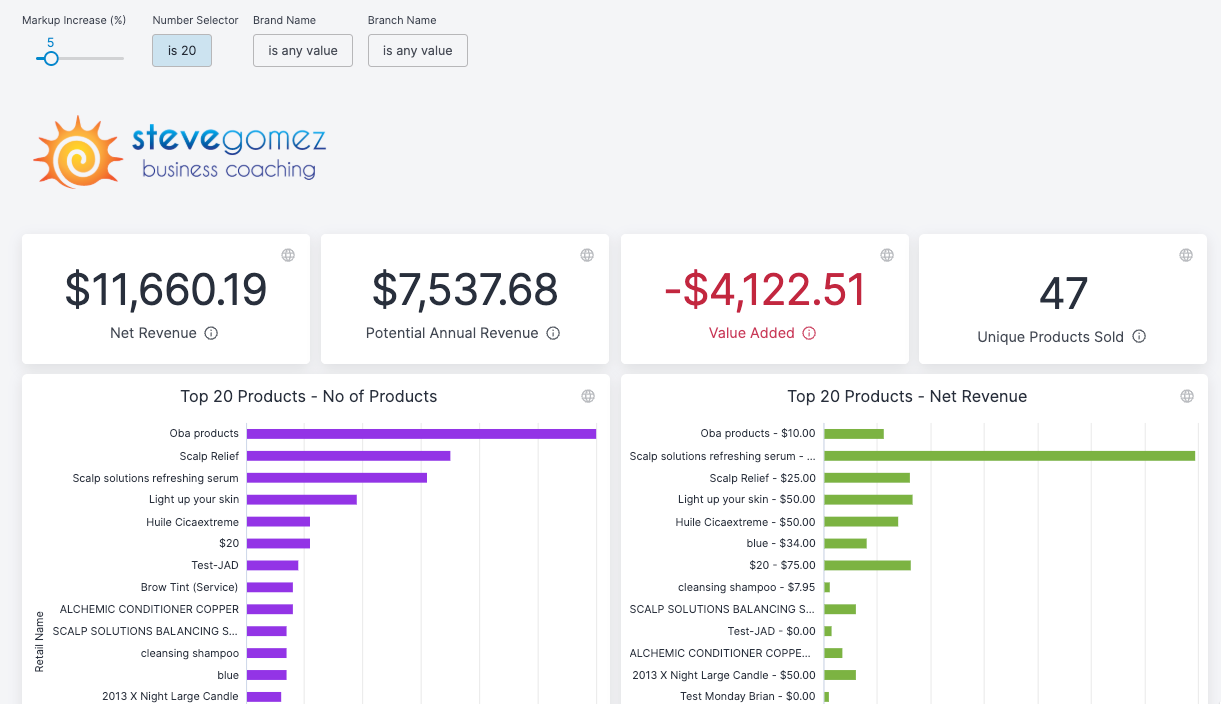Viewport: 1221px width, 704px height.
Task: Click globe icon on Top 20 Net Revenue chart
Action: pos(1187,396)
